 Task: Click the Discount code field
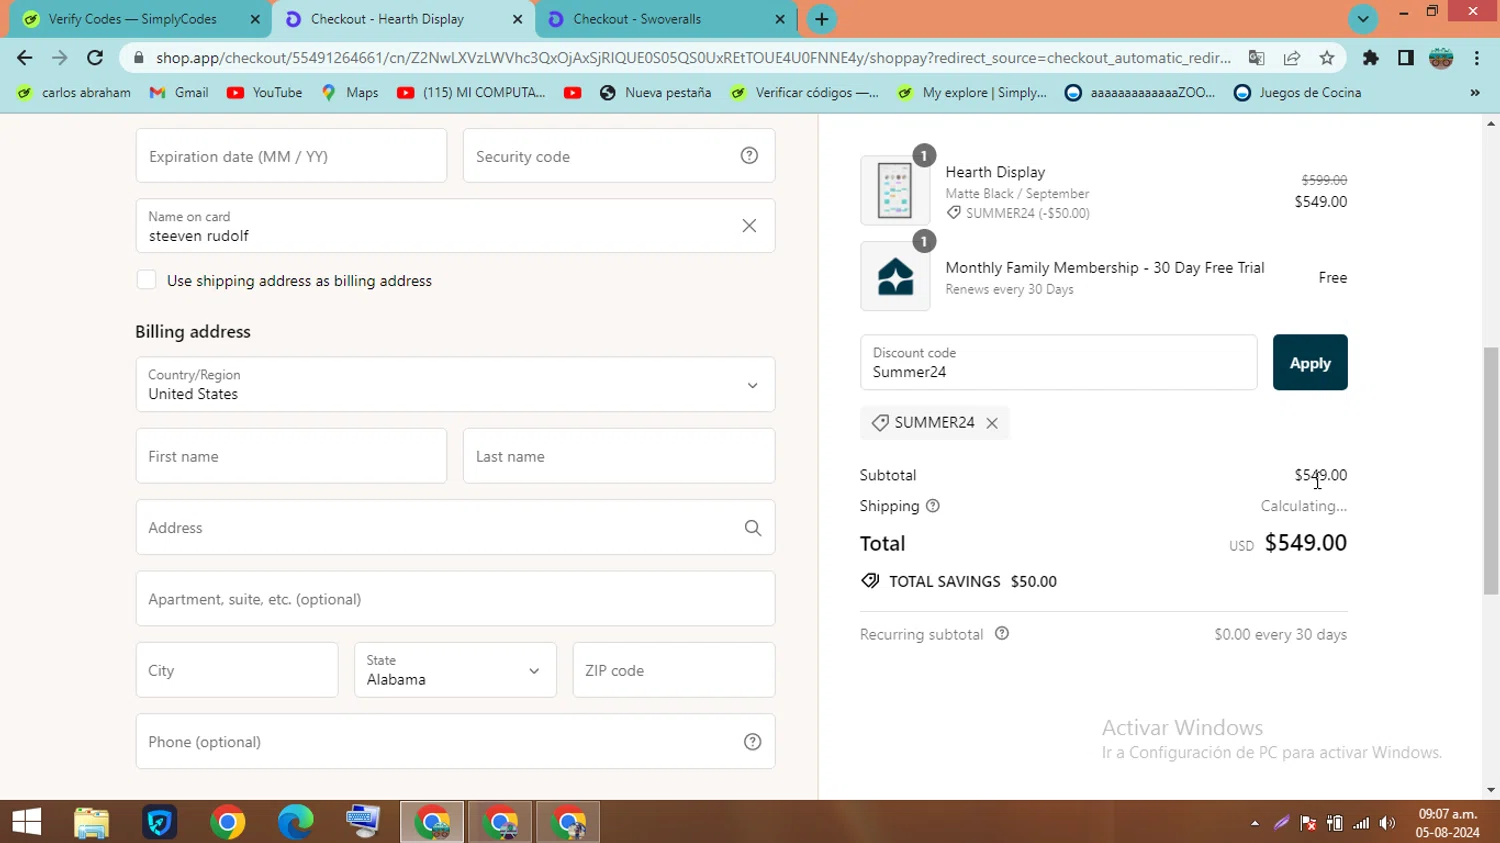(x=1058, y=363)
